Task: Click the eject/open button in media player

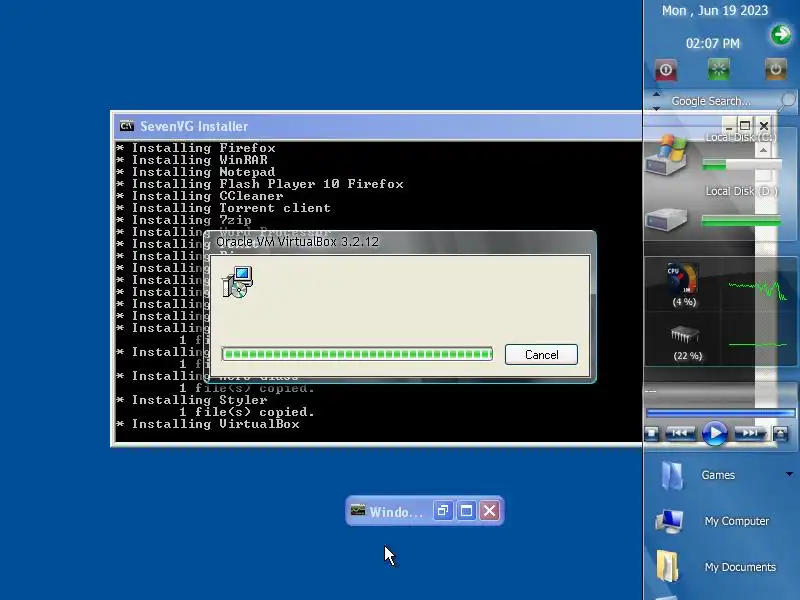Action: pos(780,434)
